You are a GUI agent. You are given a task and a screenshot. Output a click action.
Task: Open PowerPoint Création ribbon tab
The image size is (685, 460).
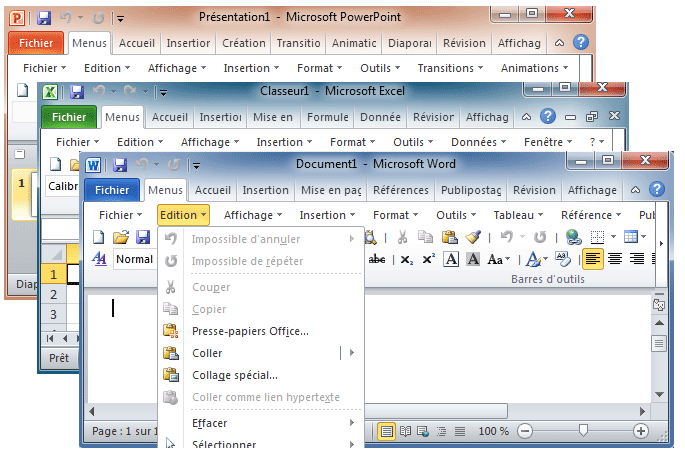(x=243, y=43)
